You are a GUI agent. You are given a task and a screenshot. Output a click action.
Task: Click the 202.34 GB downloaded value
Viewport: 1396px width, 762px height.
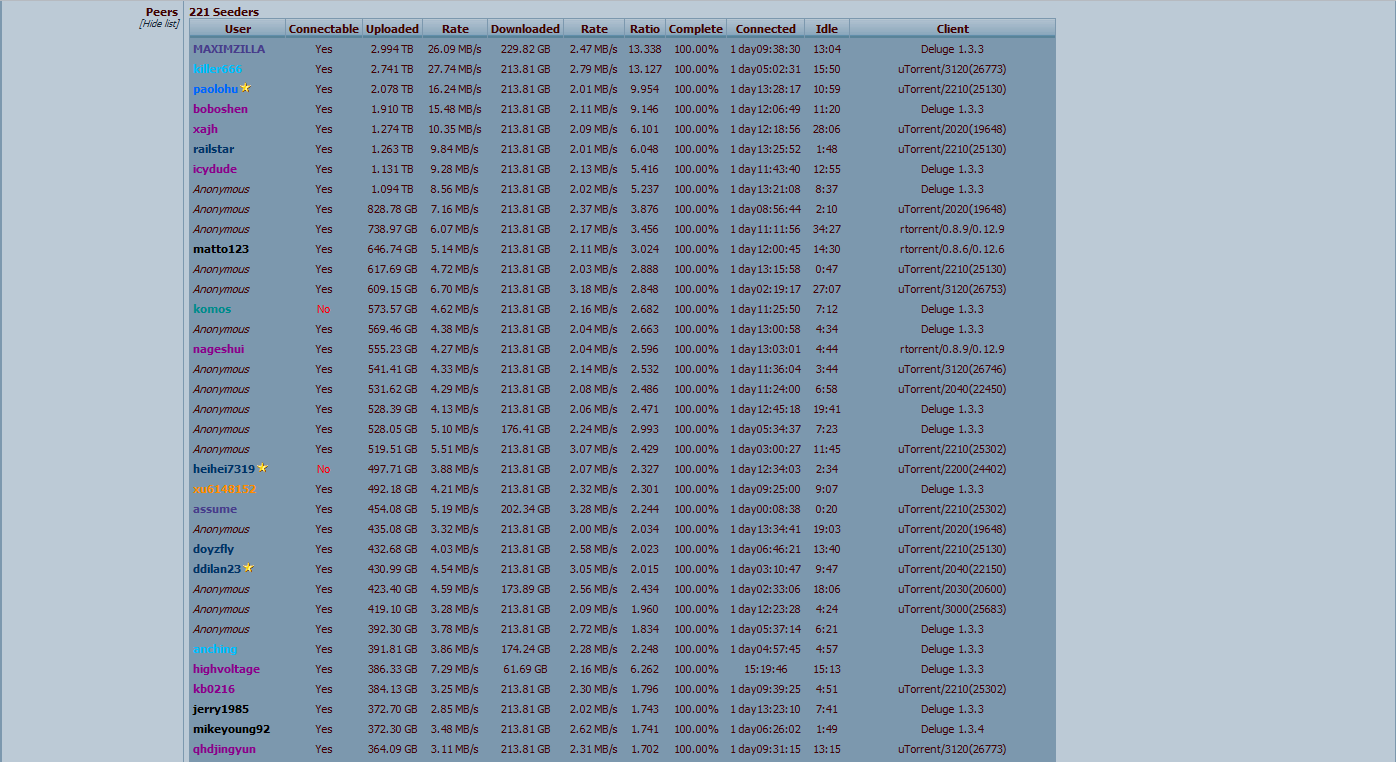point(525,509)
